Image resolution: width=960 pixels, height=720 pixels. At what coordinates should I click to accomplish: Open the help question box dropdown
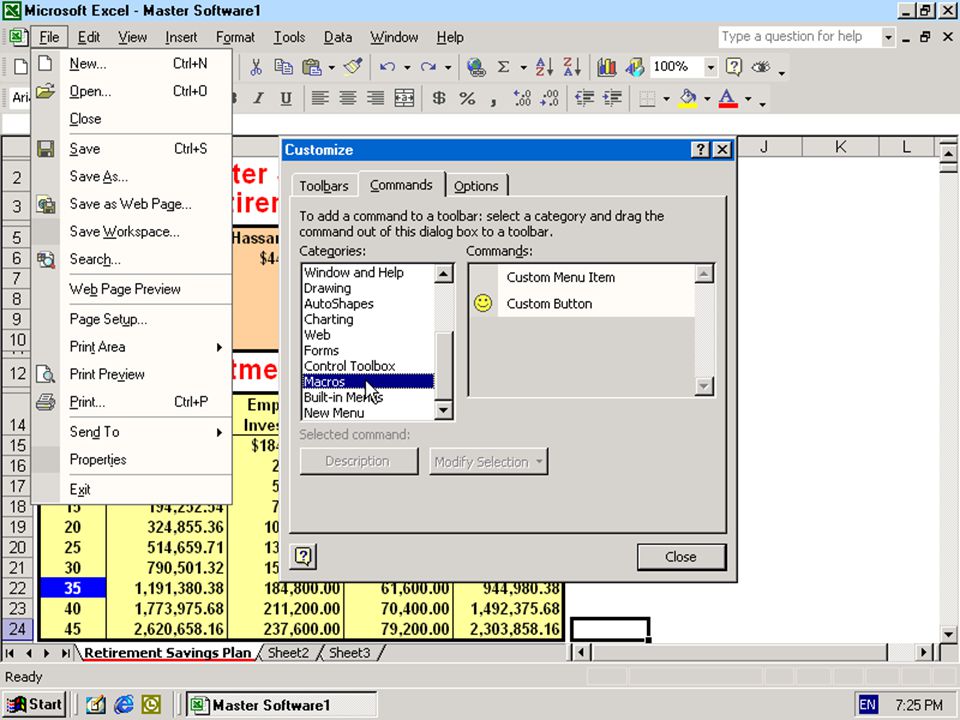click(x=888, y=37)
